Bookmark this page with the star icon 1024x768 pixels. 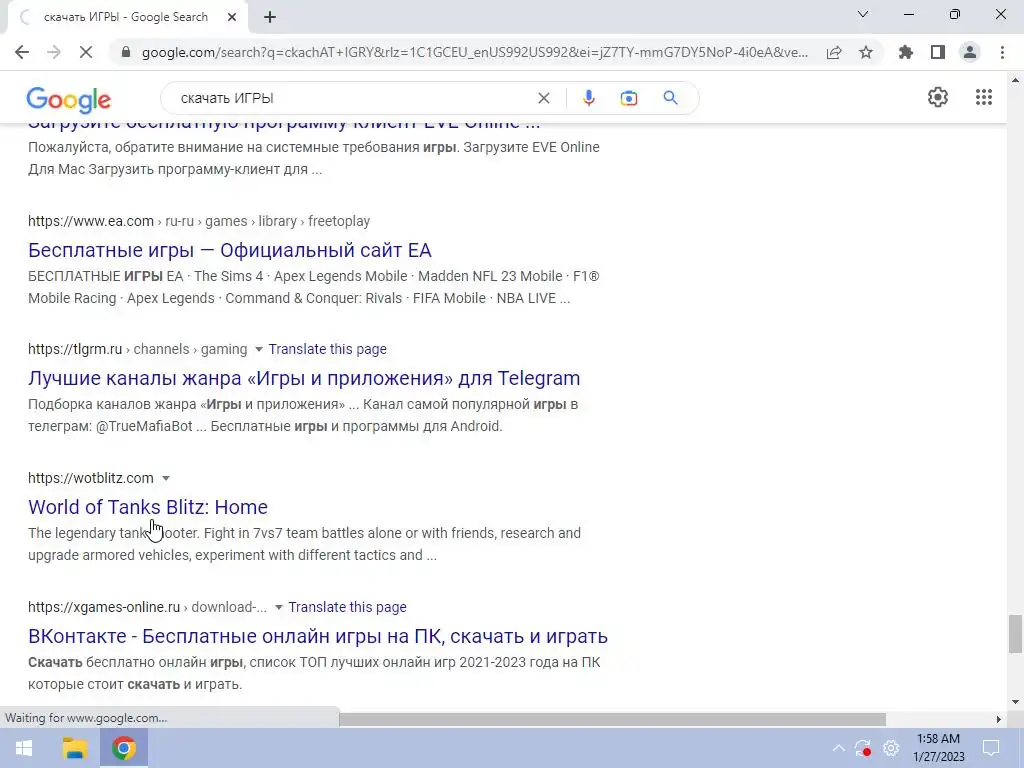tap(866, 52)
